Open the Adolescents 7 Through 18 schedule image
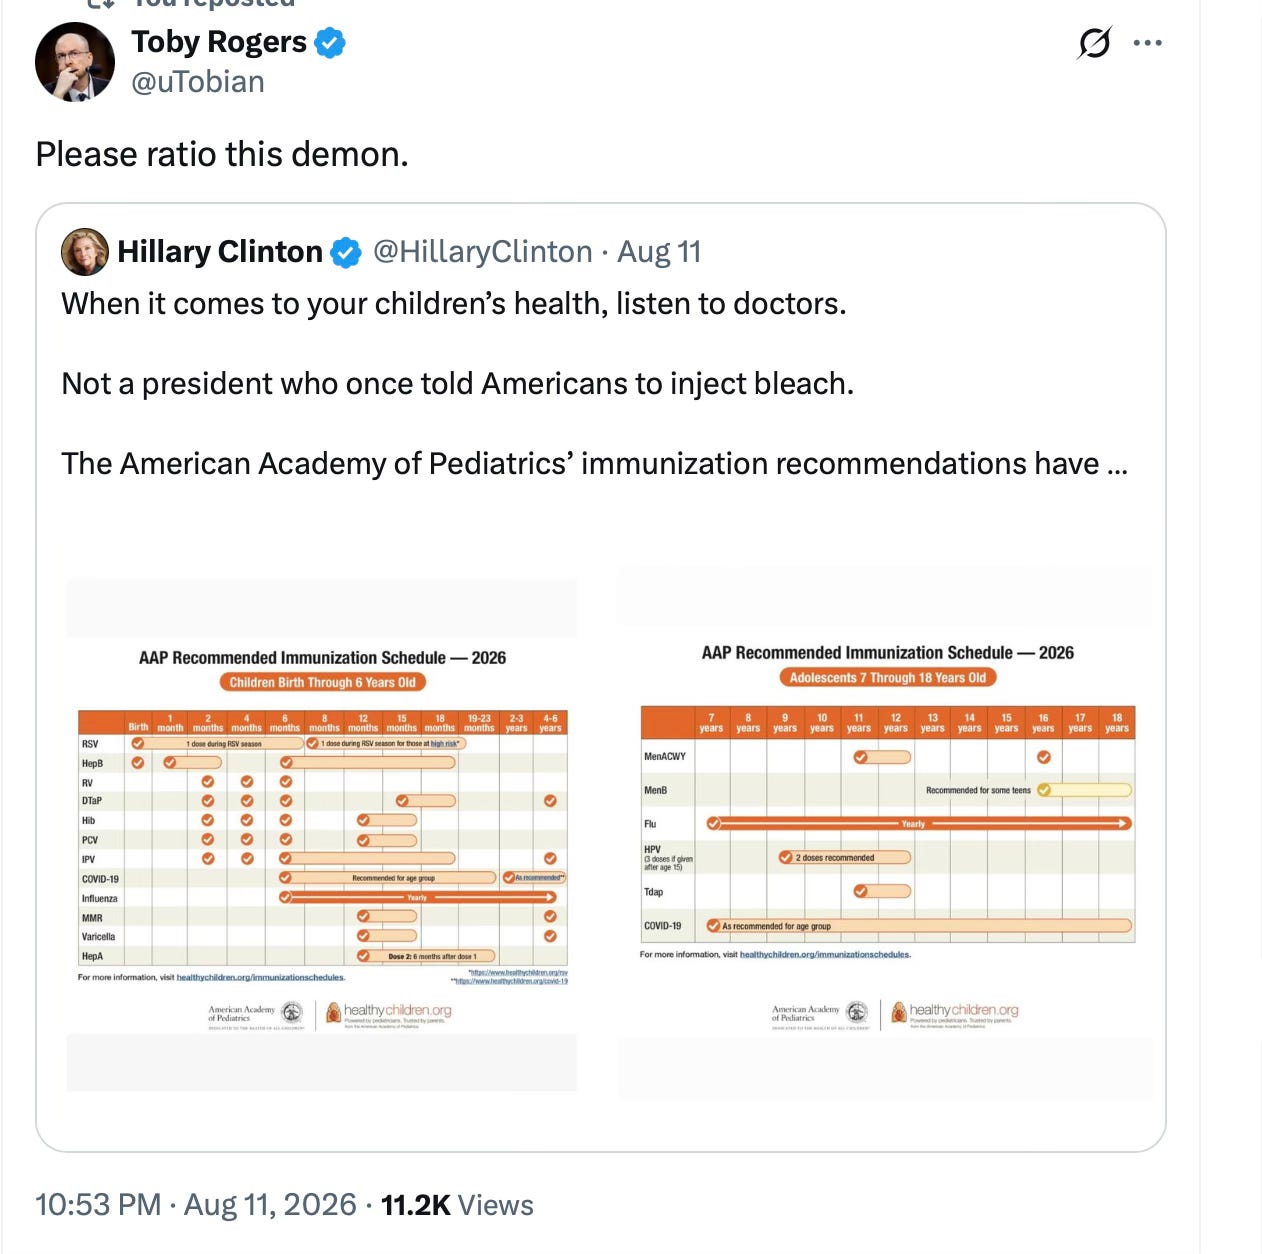Viewport: 1262px width, 1254px height. point(886,832)
